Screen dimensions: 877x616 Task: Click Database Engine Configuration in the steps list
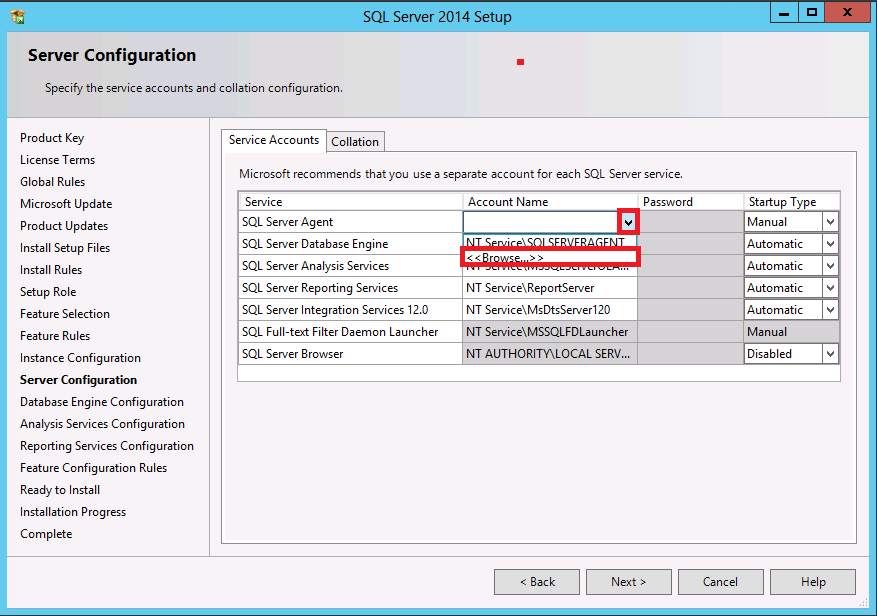102,402
